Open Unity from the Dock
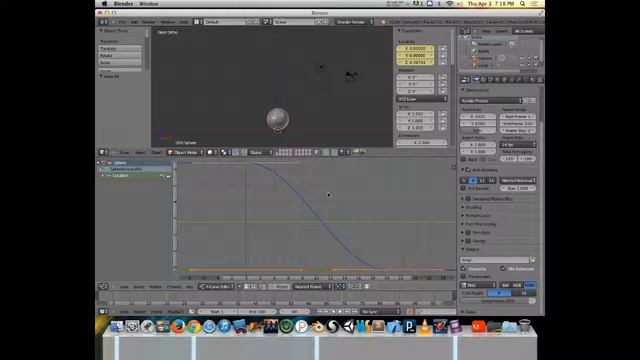Screen dimensions: 640x360 (x=348, y=327)
